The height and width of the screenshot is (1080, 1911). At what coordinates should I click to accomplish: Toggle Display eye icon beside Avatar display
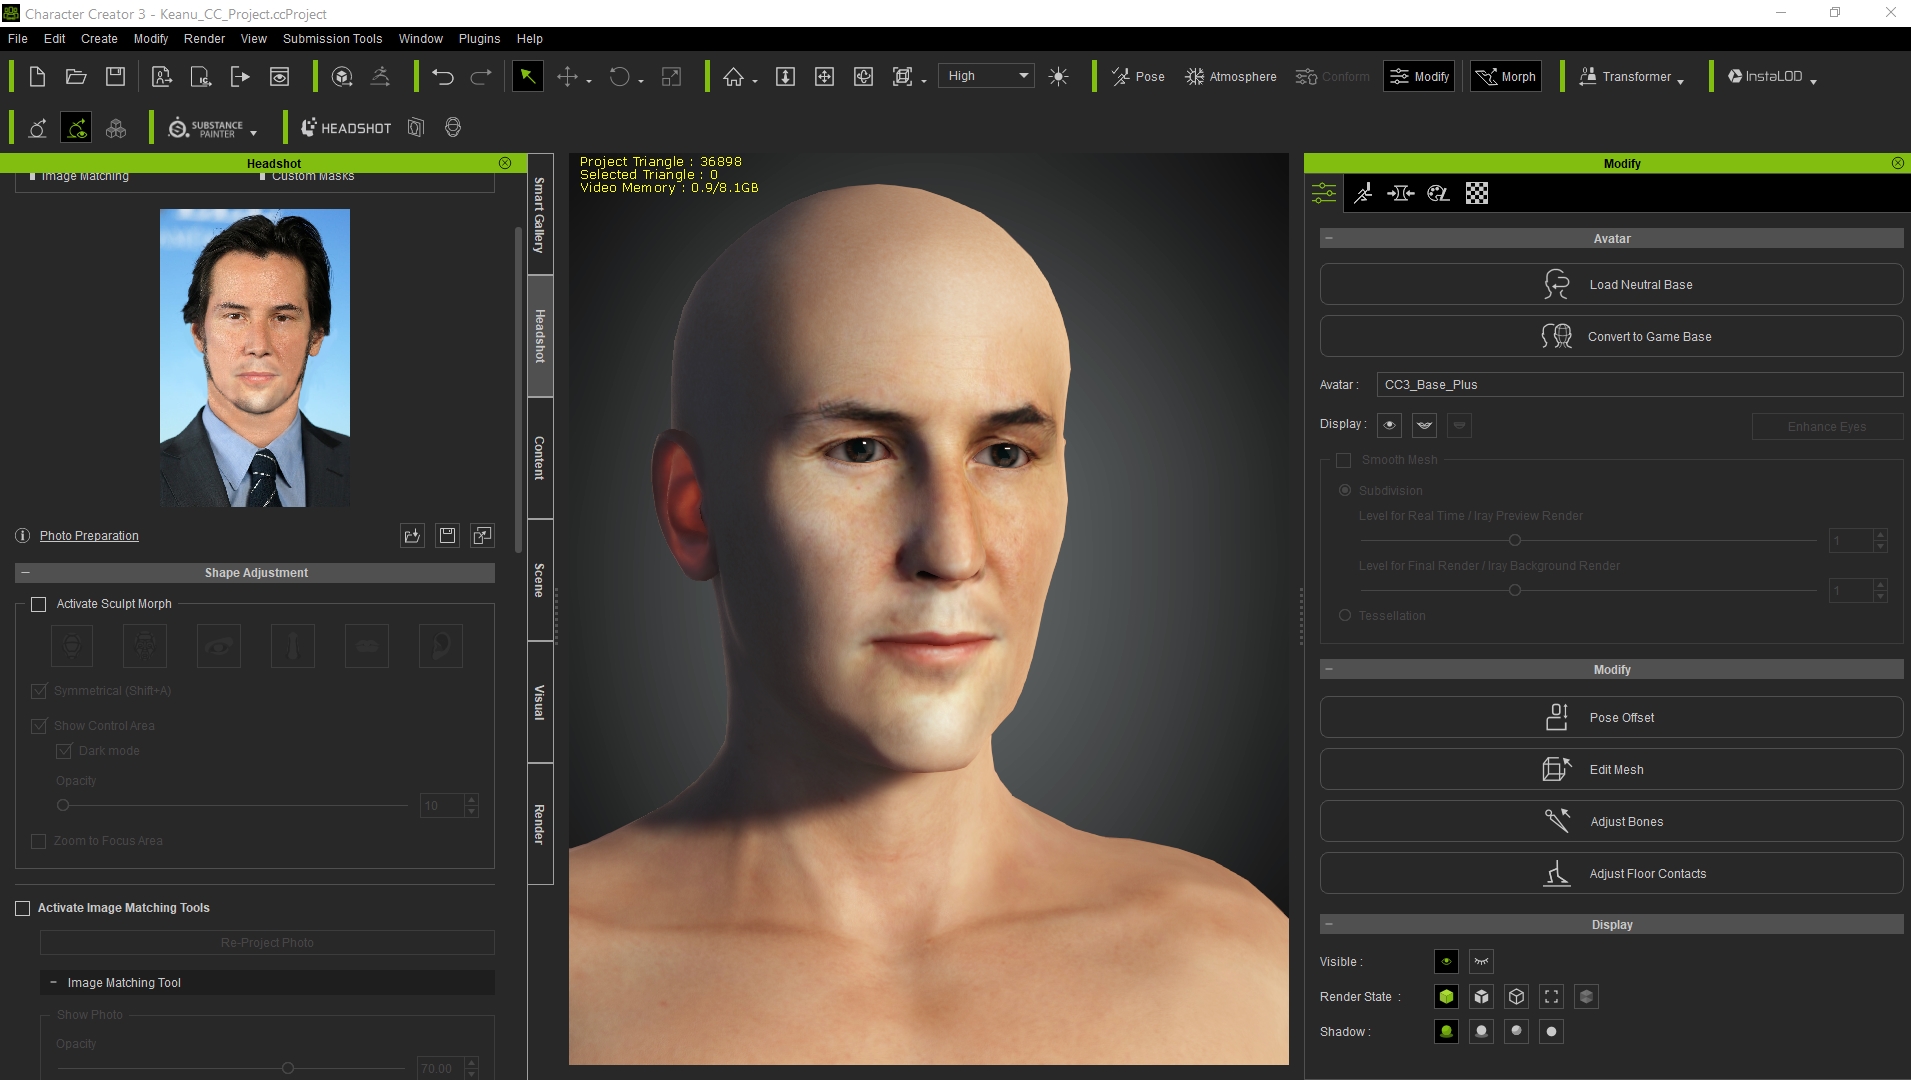(x=1389, y=425)
